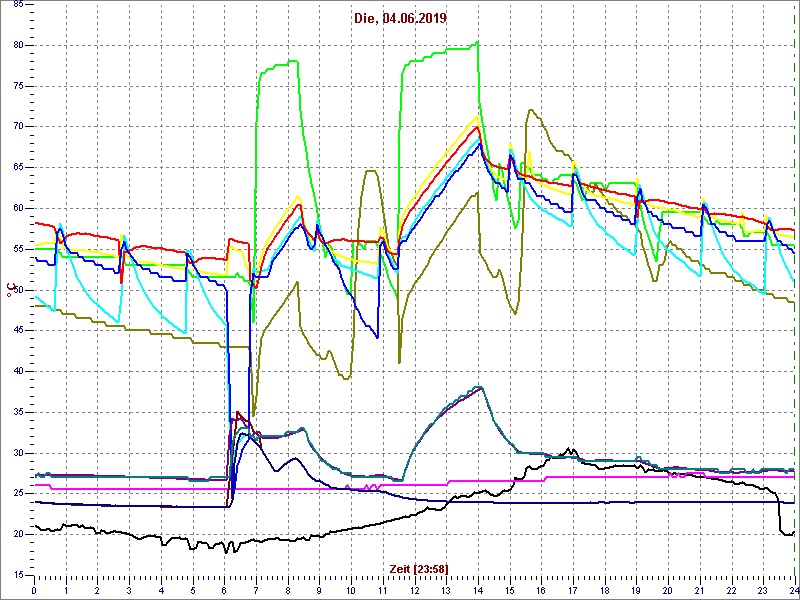Select the 45 value on temperature axis
Viewport: 800px width, 600px height.
[x=17, y=331]
